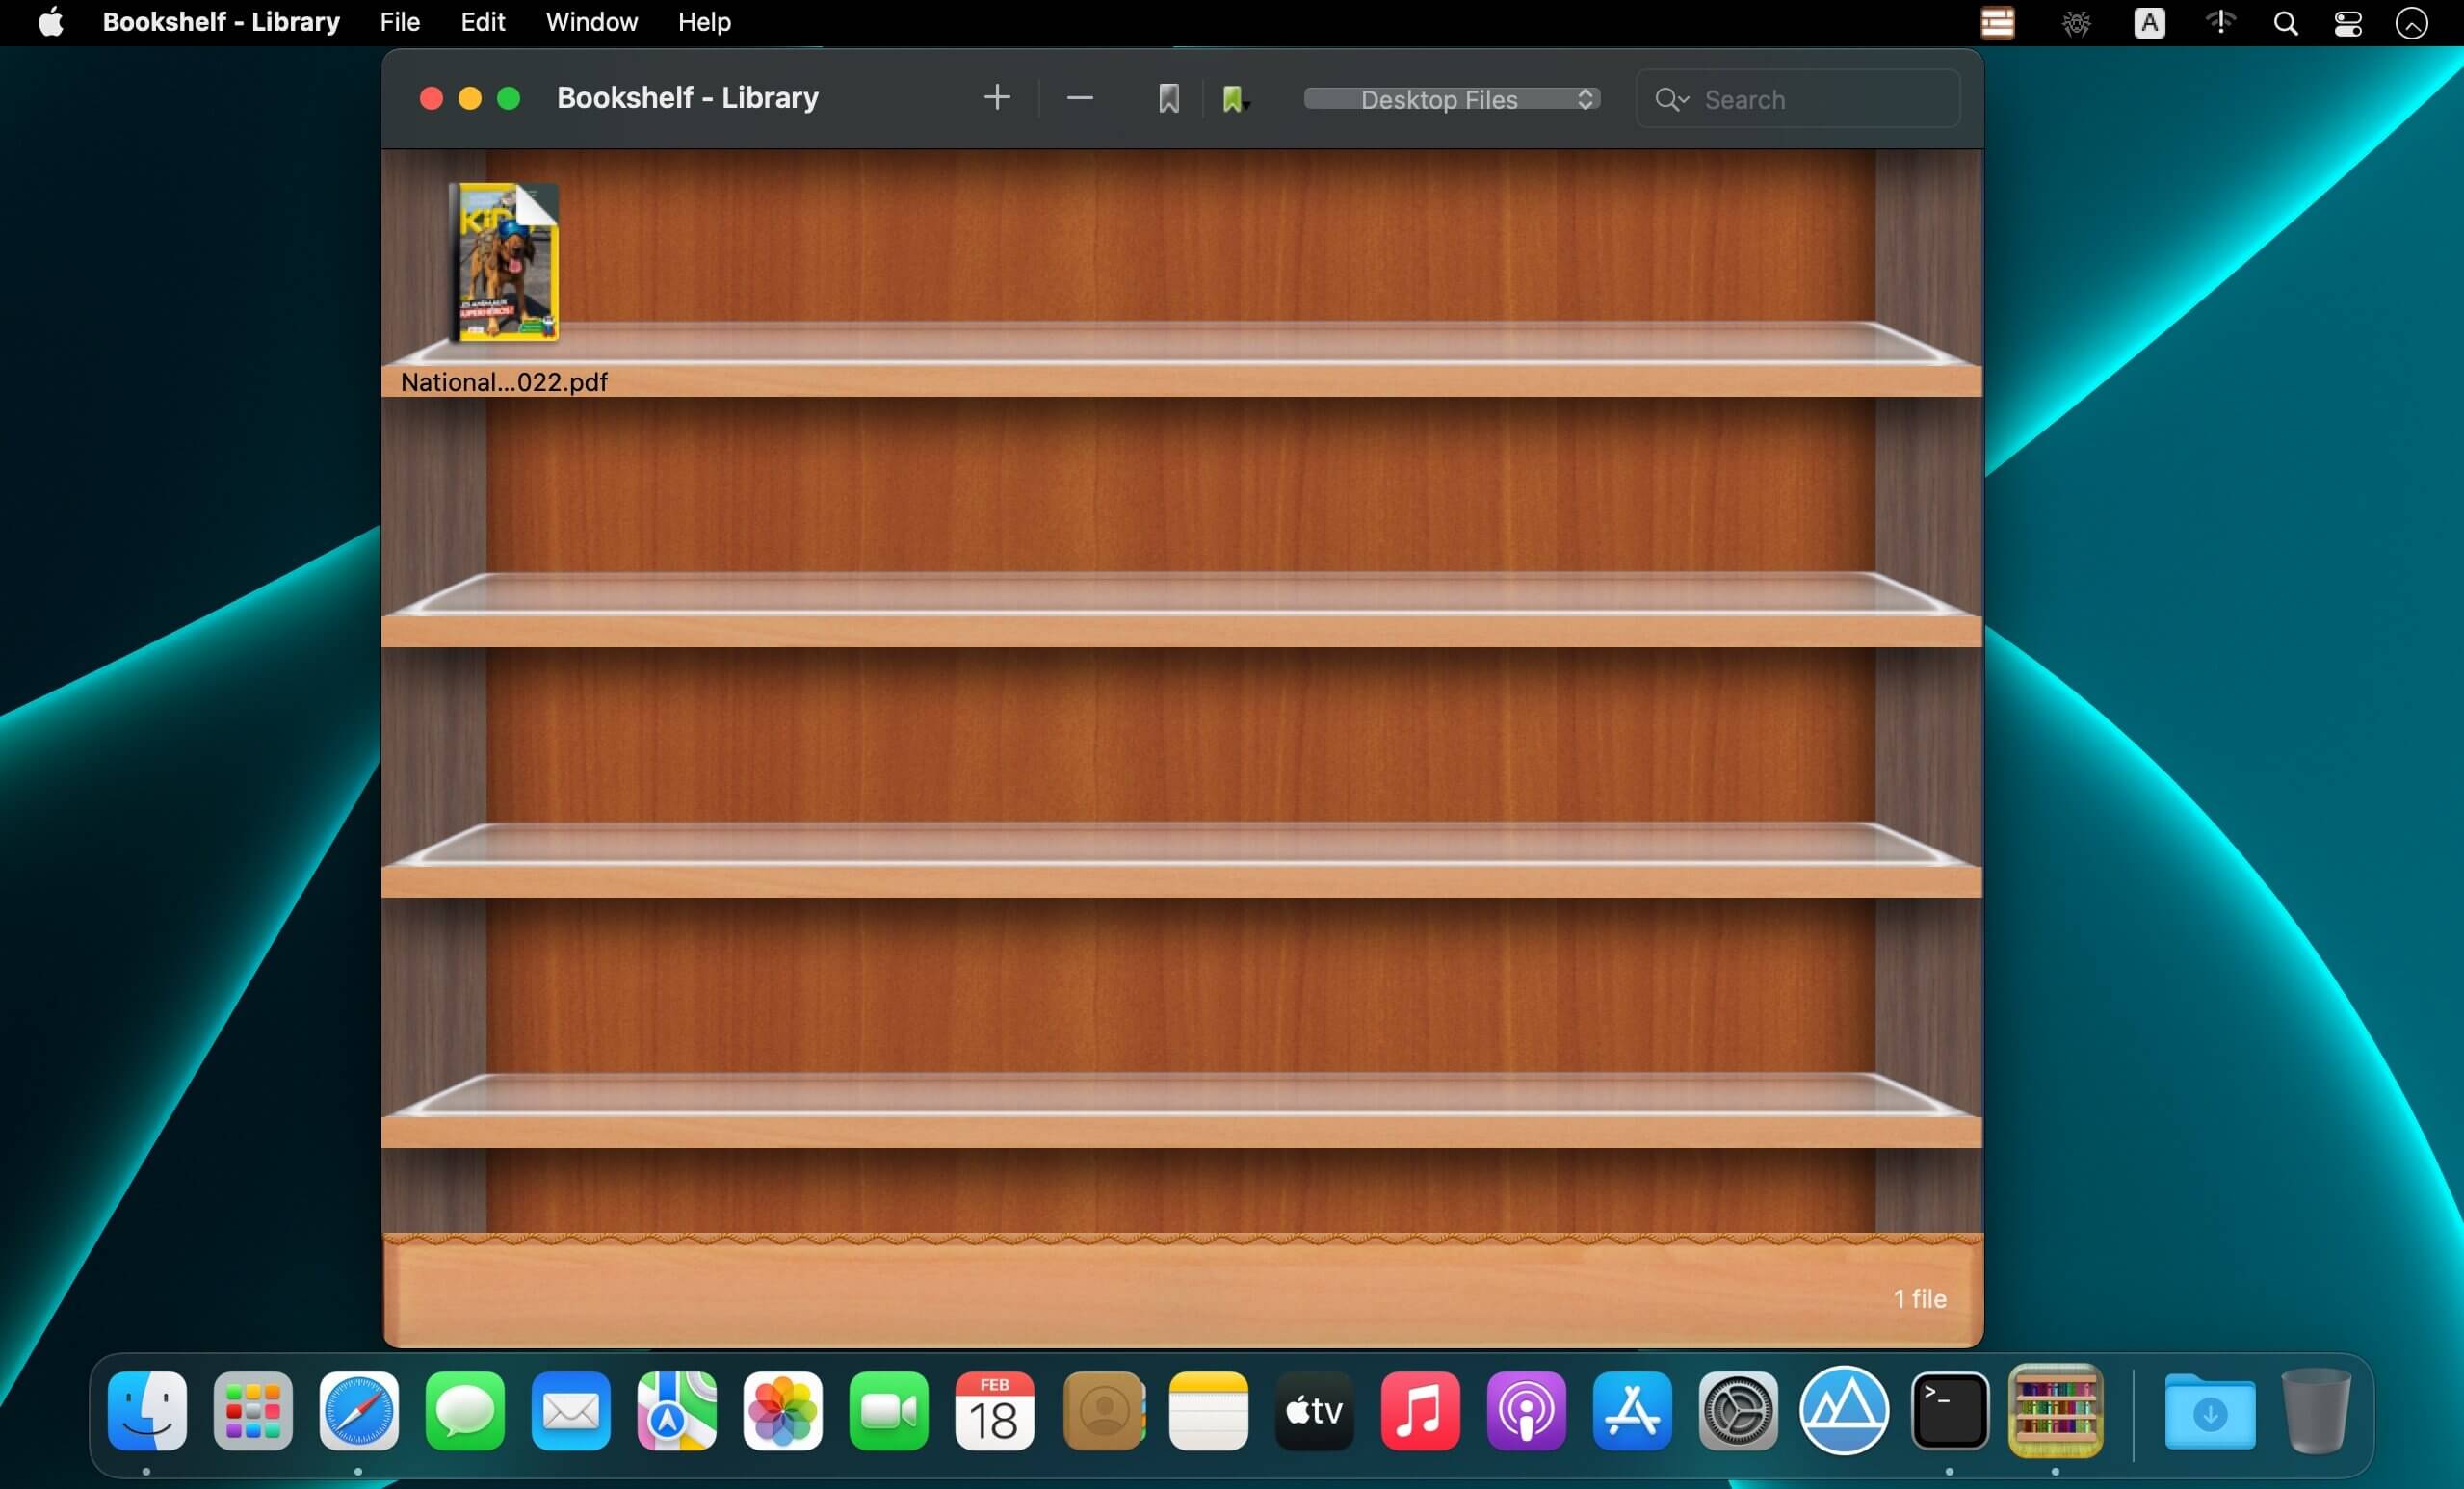Image resolution: width=2464 pixels, height=1489 pixels.
Task: Click the Spotlight search menu bar icon
Action: pyautogui.click(x=2285, y=22)
